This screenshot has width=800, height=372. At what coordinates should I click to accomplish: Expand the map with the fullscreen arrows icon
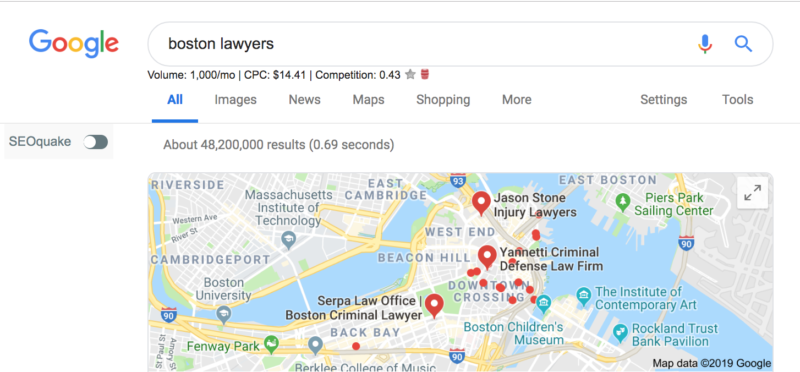click(753, 193)
